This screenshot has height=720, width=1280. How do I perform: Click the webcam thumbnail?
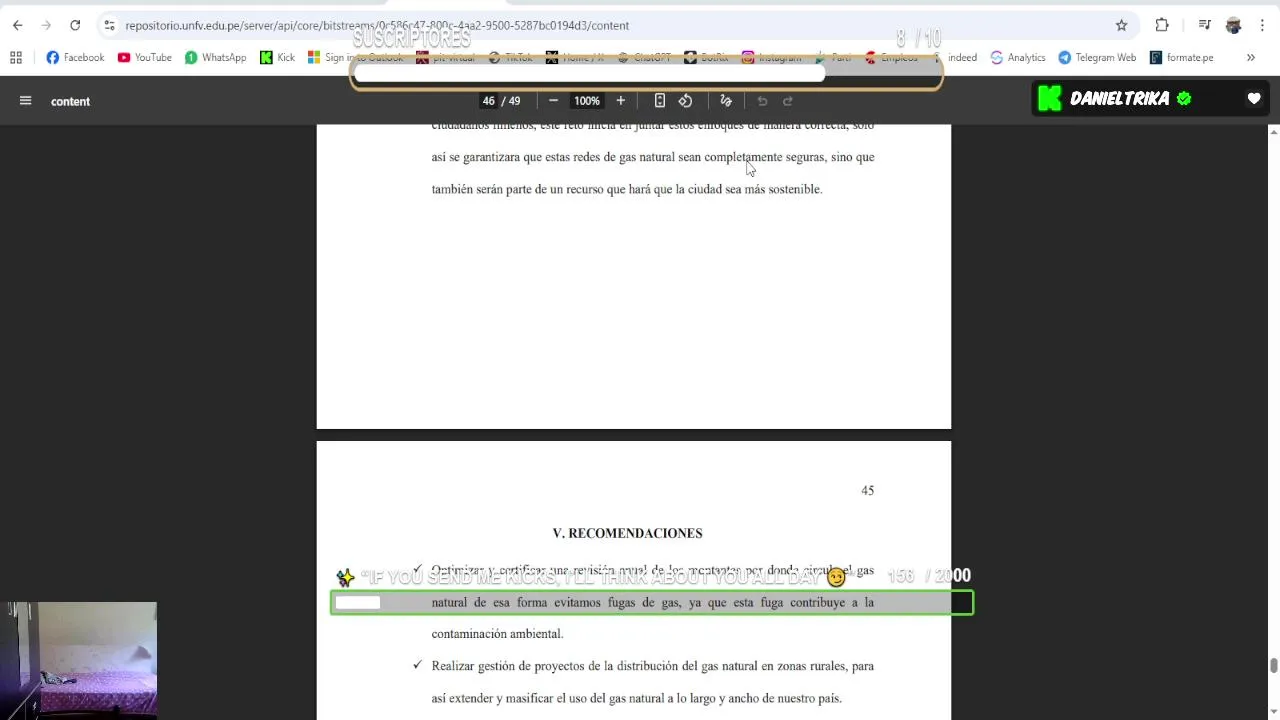(x=79, y=660)
